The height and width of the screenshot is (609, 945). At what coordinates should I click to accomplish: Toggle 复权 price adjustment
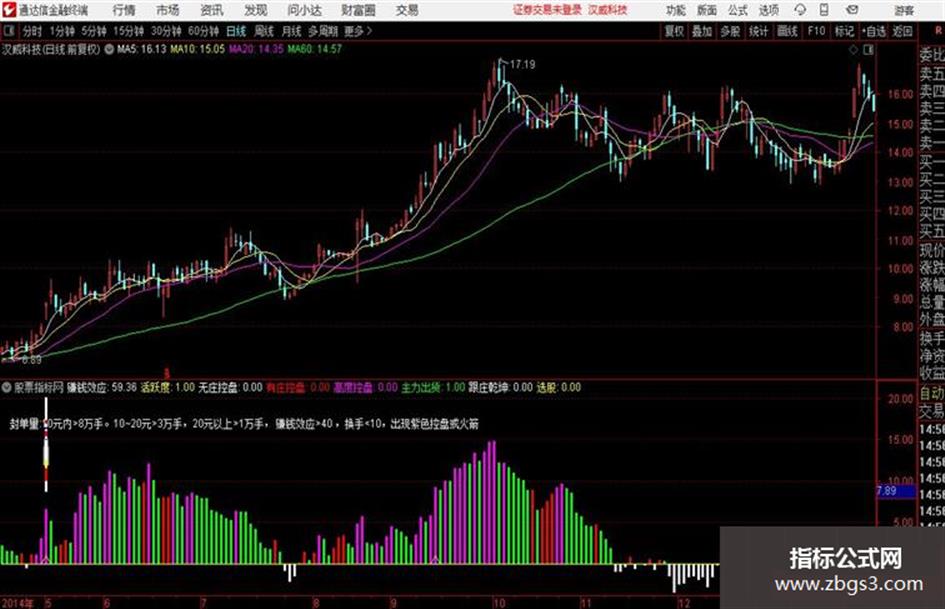pyautogui.click(x=674, y=31)
